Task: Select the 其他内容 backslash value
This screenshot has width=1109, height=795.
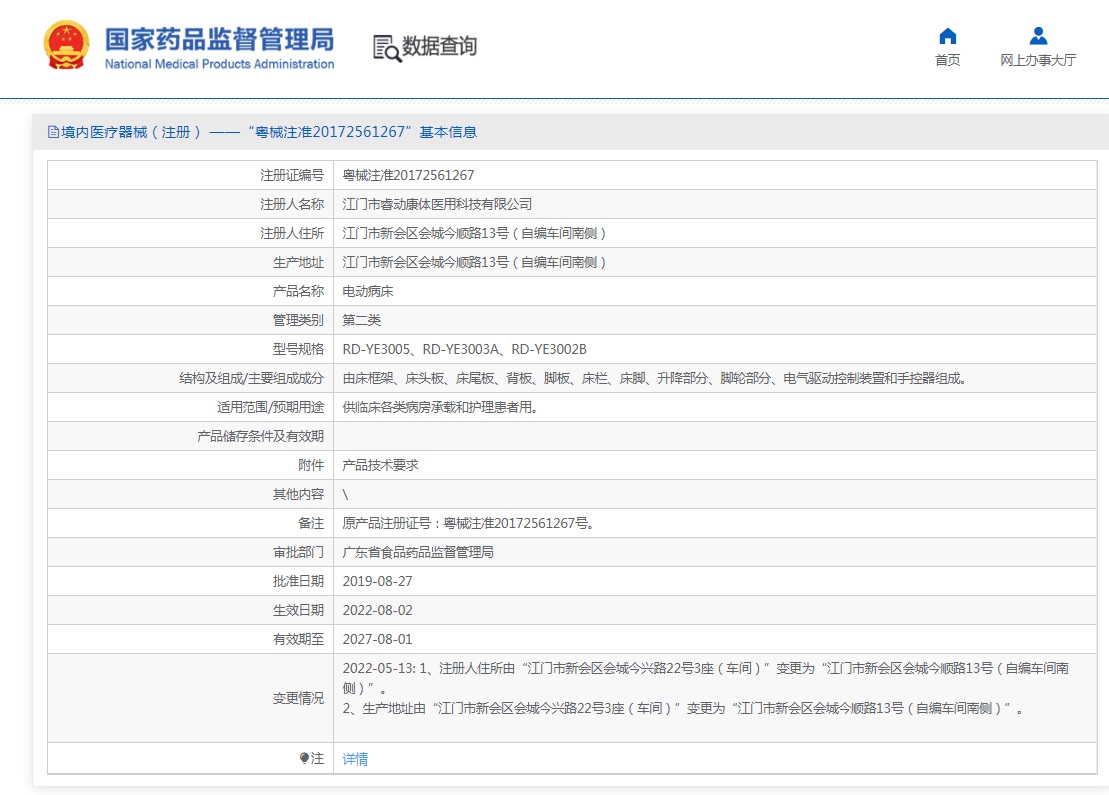Action: (x=345, y=494)
